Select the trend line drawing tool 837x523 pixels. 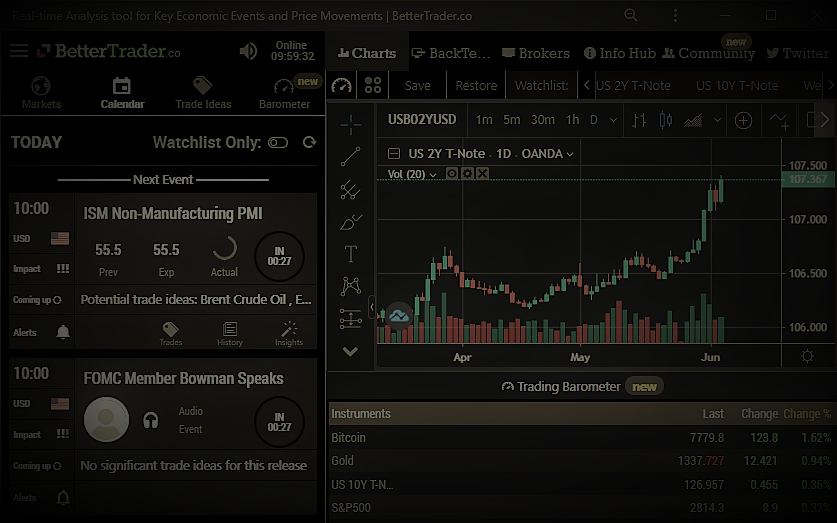[351, 156]
